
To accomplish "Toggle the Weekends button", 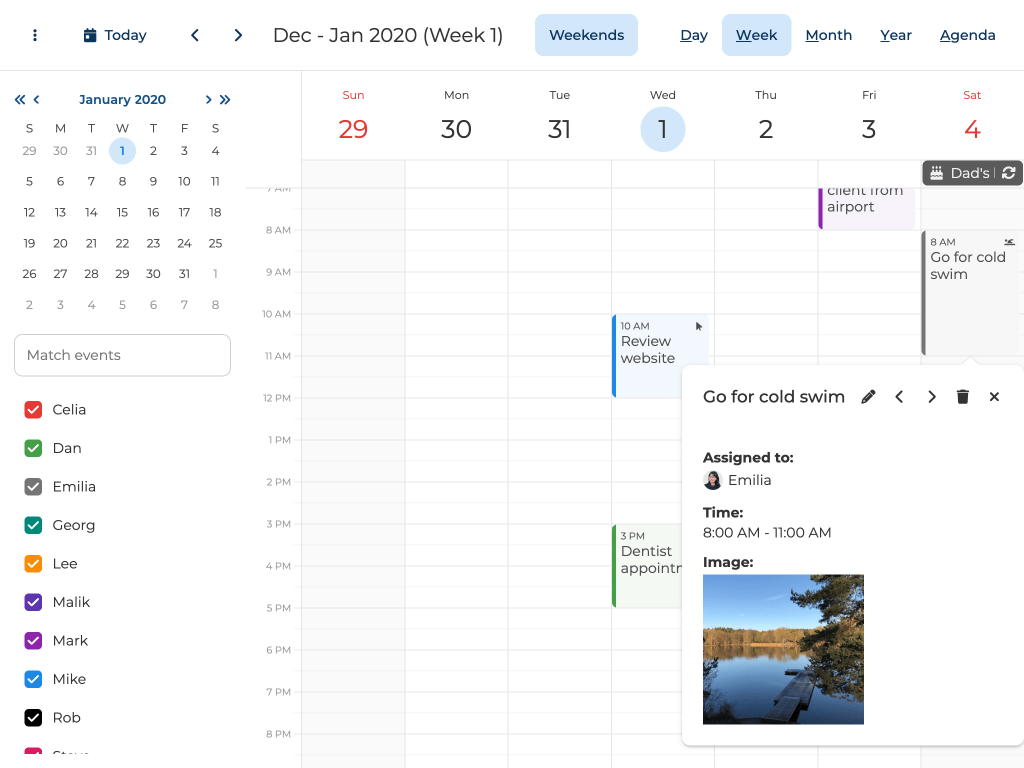I will pyautogui.click(x=586, y=35).
